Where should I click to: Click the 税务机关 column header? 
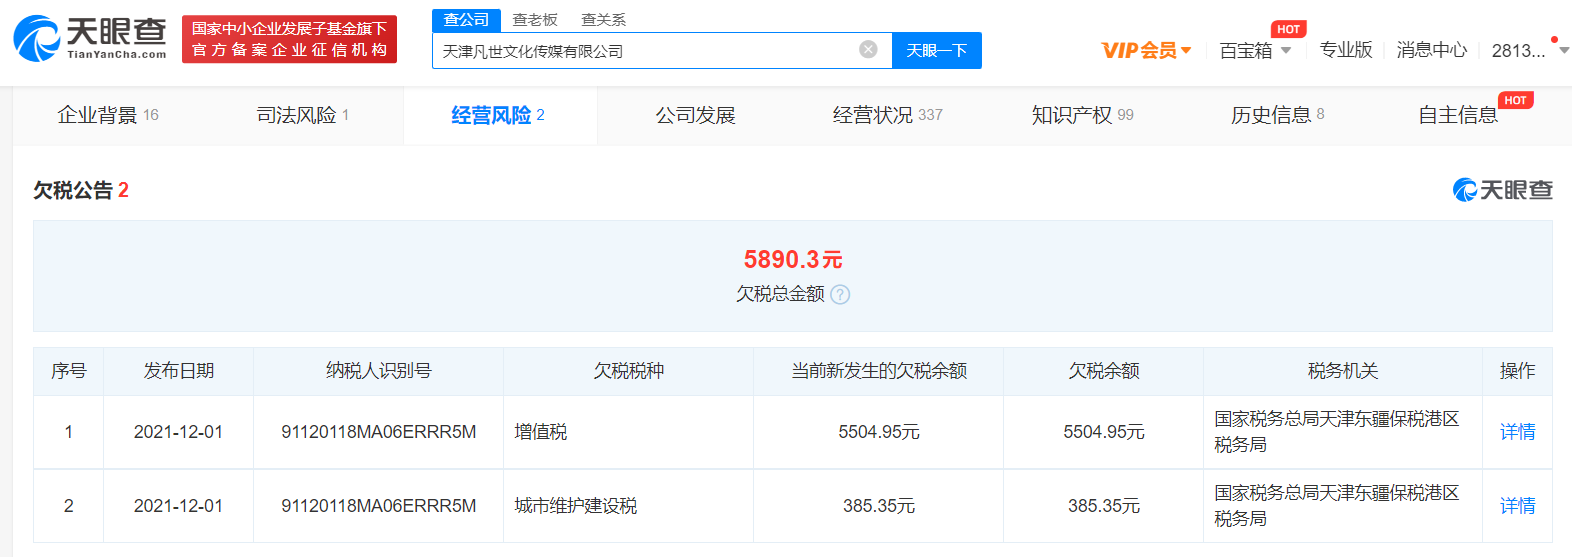point(1343,371)
